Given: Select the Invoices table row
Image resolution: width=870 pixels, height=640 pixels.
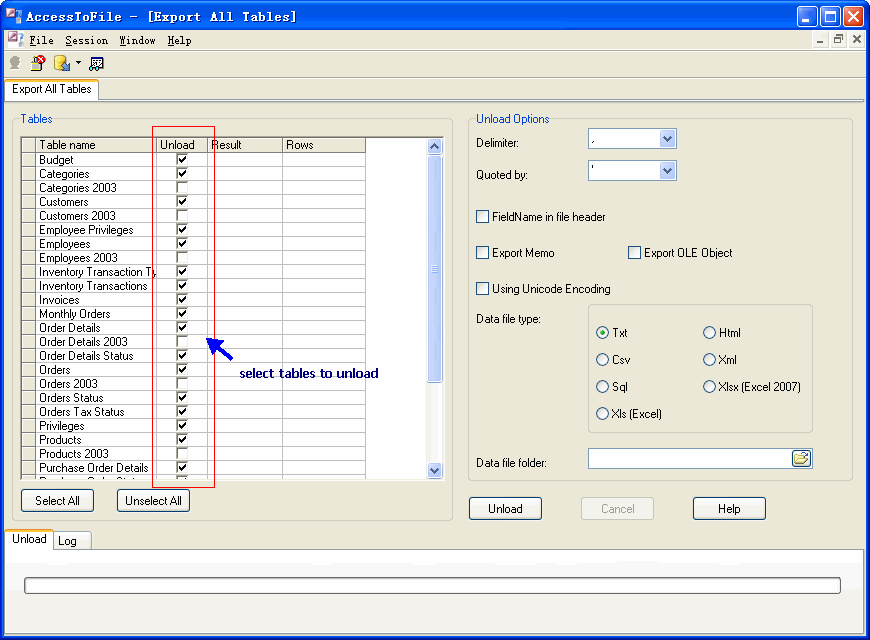Looking at the screenshot, I should pyautogui.click(x=193, y=300).
